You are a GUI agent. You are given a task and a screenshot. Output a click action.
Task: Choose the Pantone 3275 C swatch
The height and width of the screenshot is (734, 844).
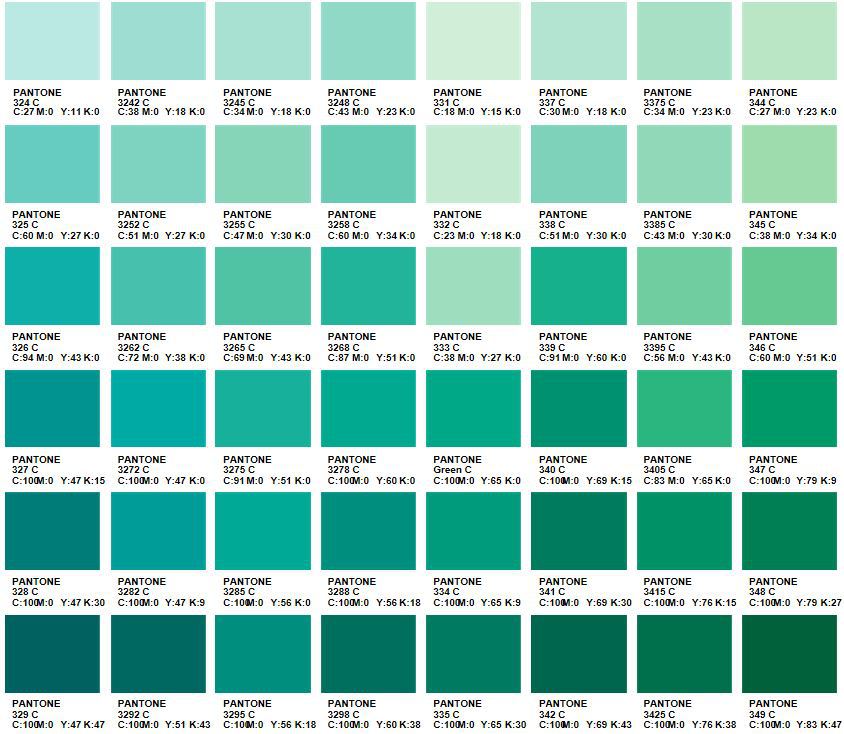[263, 408]
